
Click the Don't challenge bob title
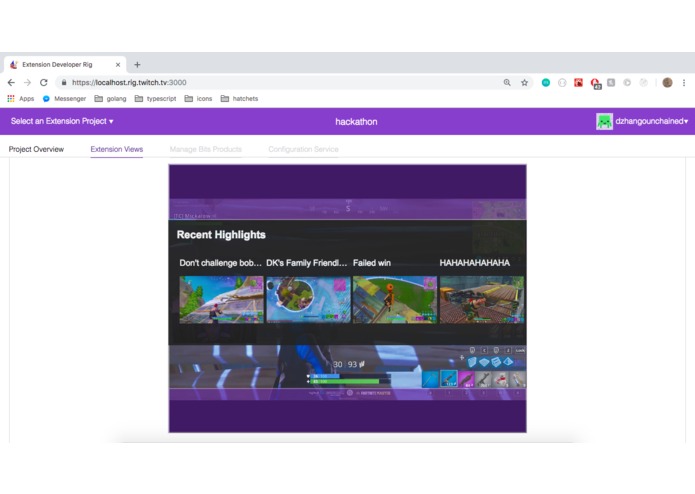220,263
